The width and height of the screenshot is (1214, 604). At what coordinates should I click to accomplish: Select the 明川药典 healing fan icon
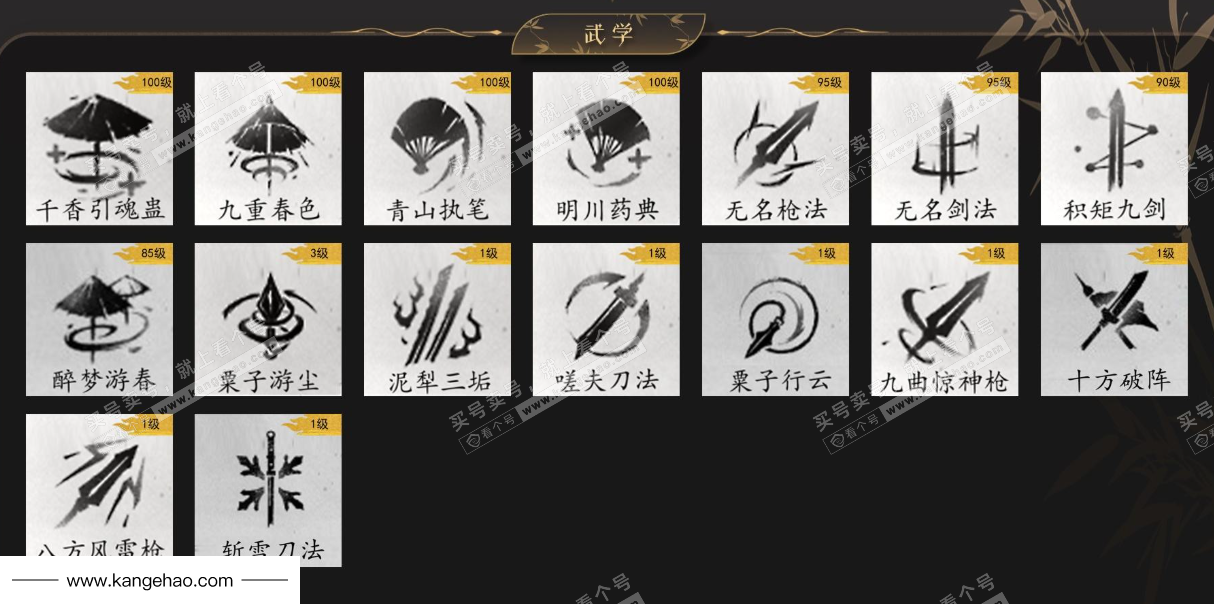pyautogui.click(x=606, y=149)
